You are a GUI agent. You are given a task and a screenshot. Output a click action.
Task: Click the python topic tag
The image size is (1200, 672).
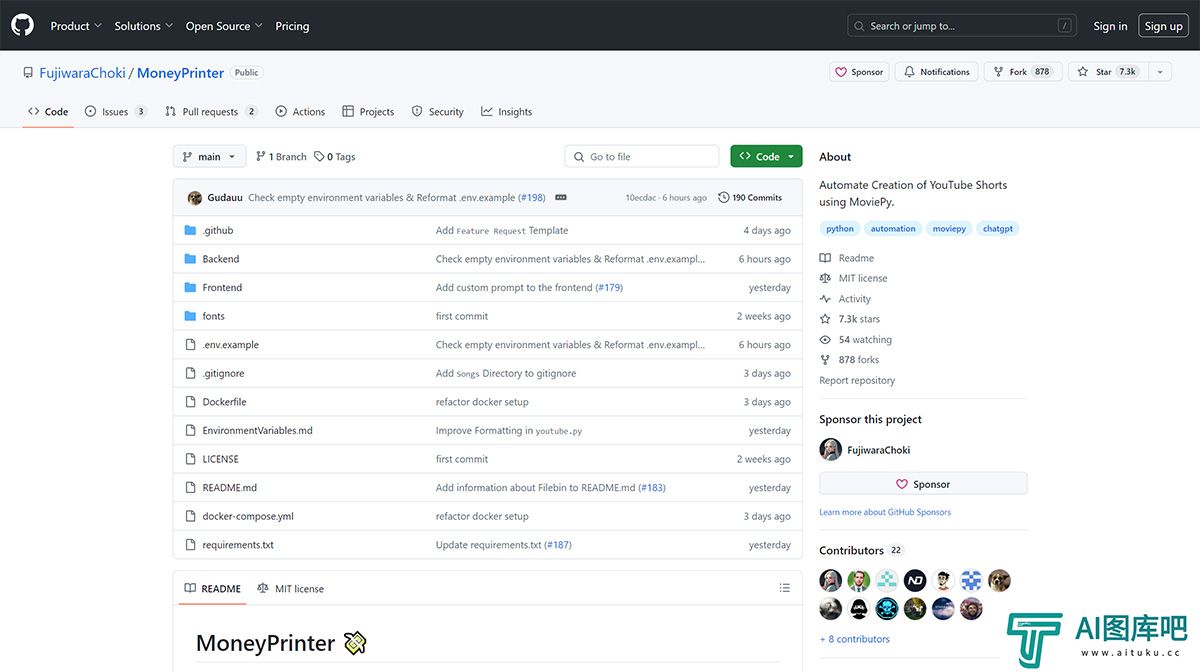pos(840,229)
